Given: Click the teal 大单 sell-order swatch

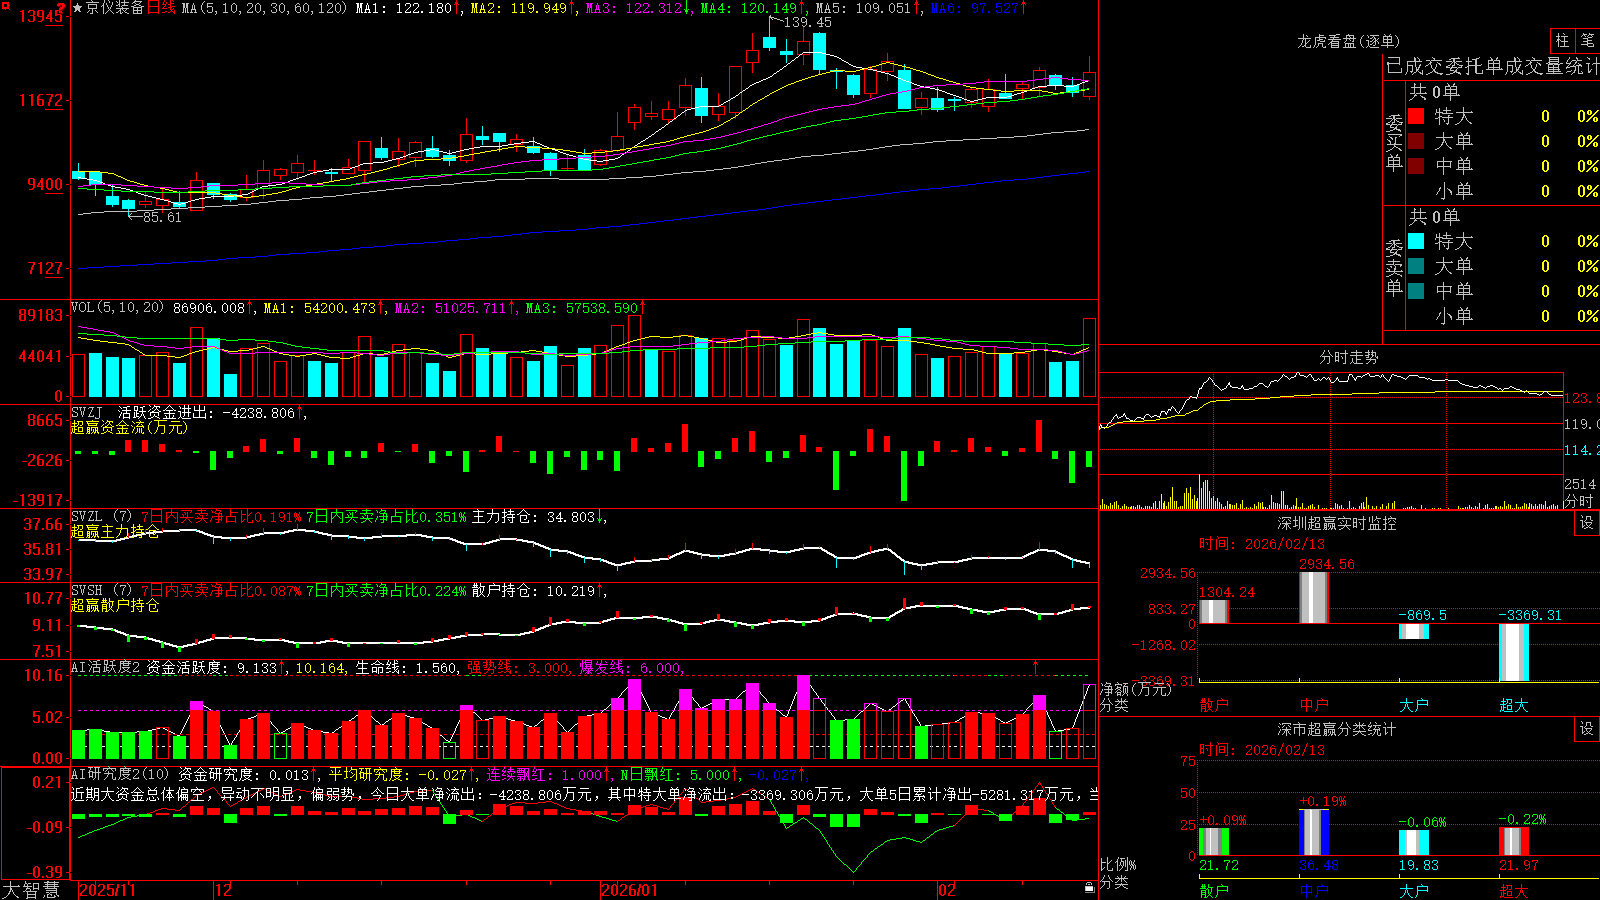Looking at the screenshot, I should (x=1416, y=266).
